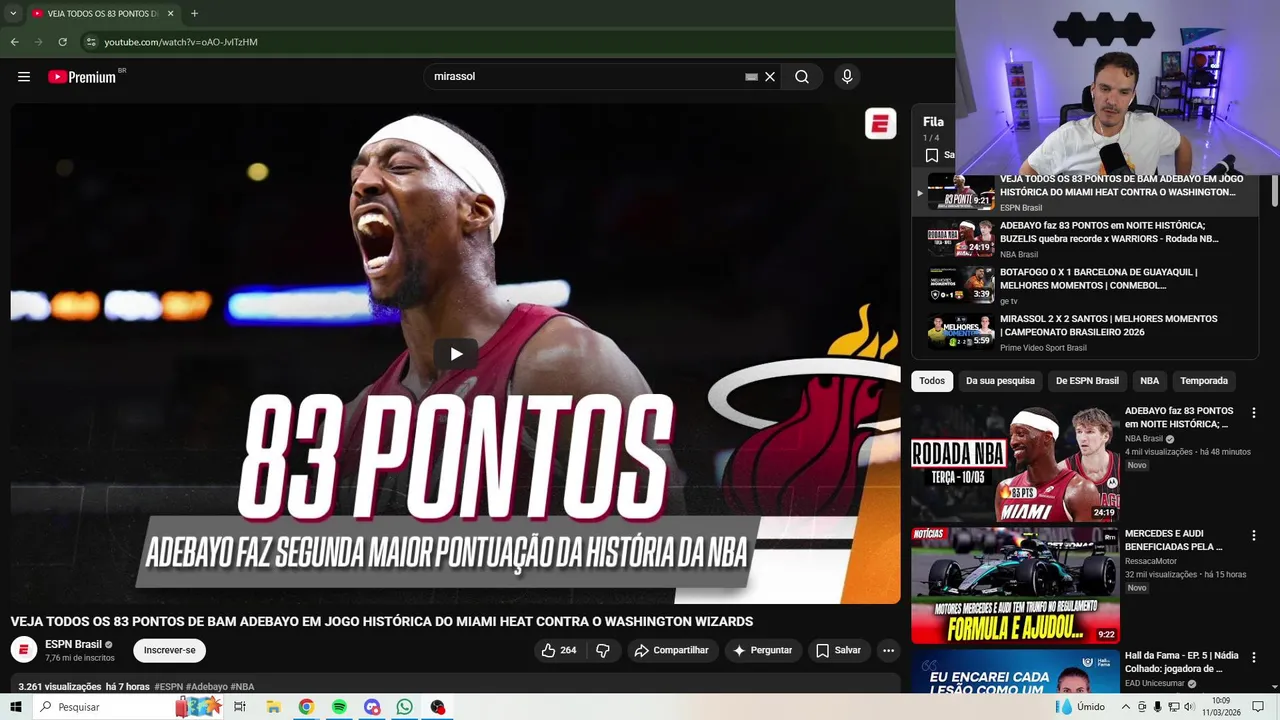Go back in the browser
This screenshot has width=1280, height=720.
[x=14, y=42]
